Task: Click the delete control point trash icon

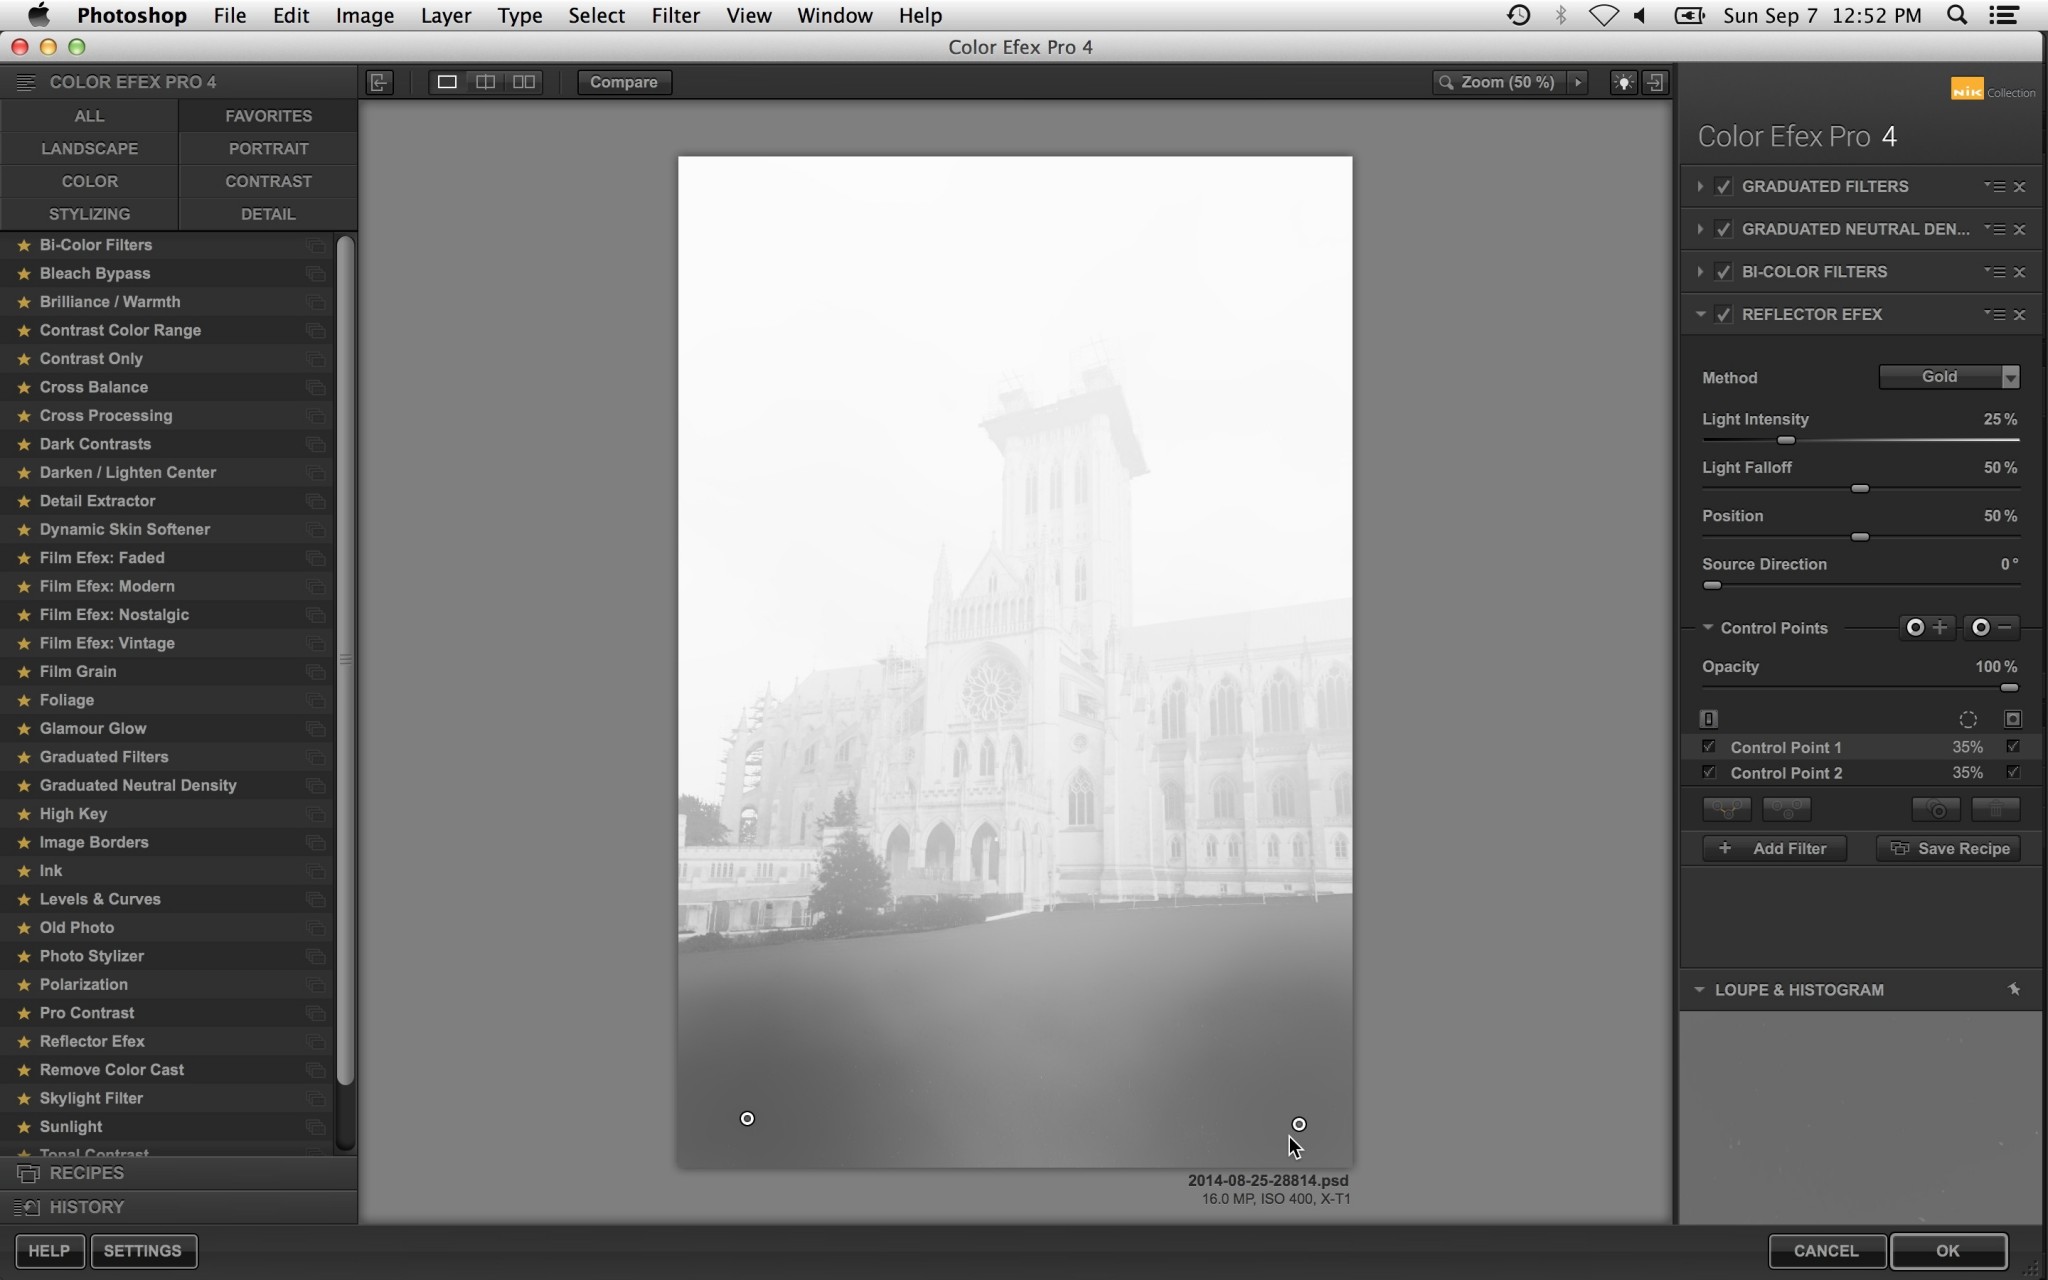Action: pos(1996,809)
